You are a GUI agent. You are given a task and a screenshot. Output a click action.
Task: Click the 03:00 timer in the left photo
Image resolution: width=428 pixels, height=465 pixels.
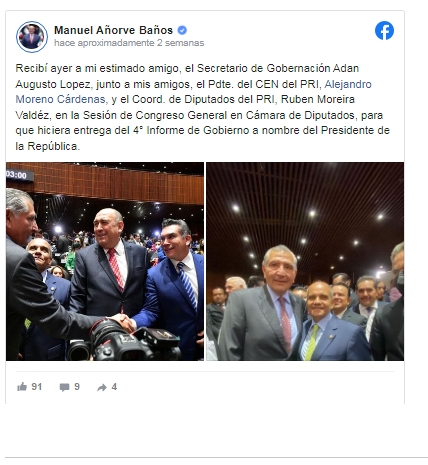point(17,175)
